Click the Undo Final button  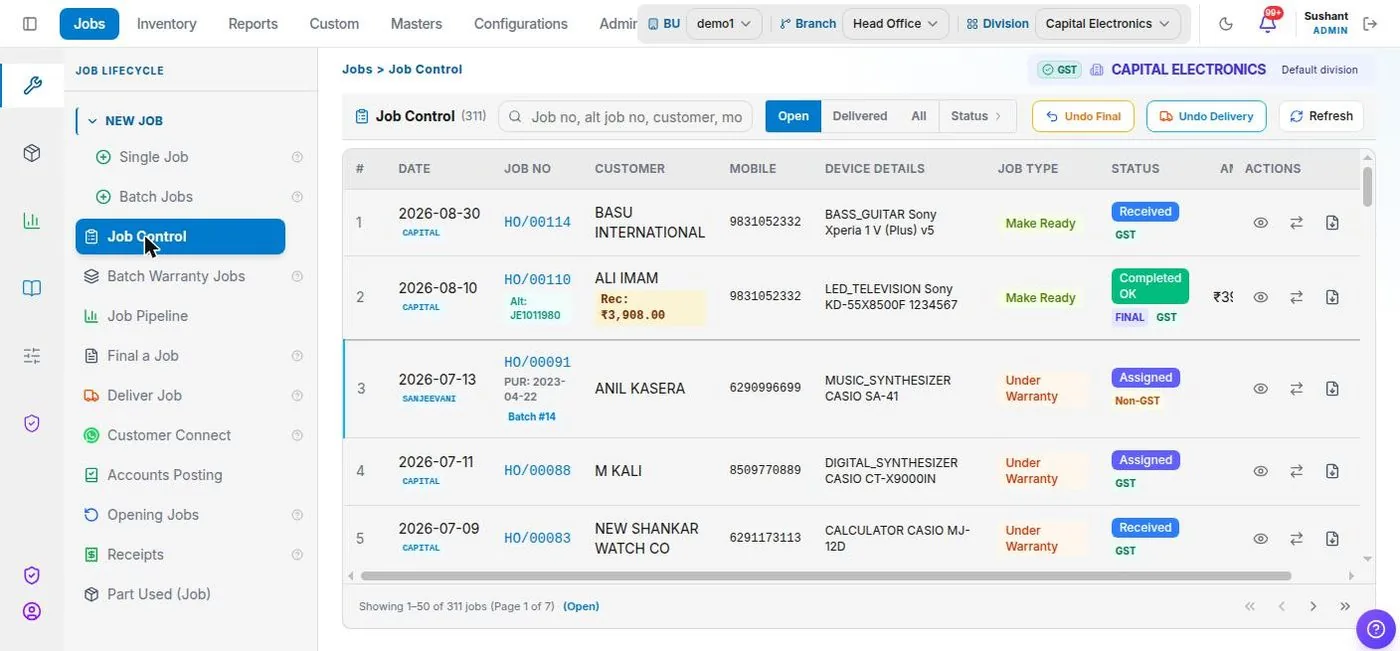(x=1083, y=116)
